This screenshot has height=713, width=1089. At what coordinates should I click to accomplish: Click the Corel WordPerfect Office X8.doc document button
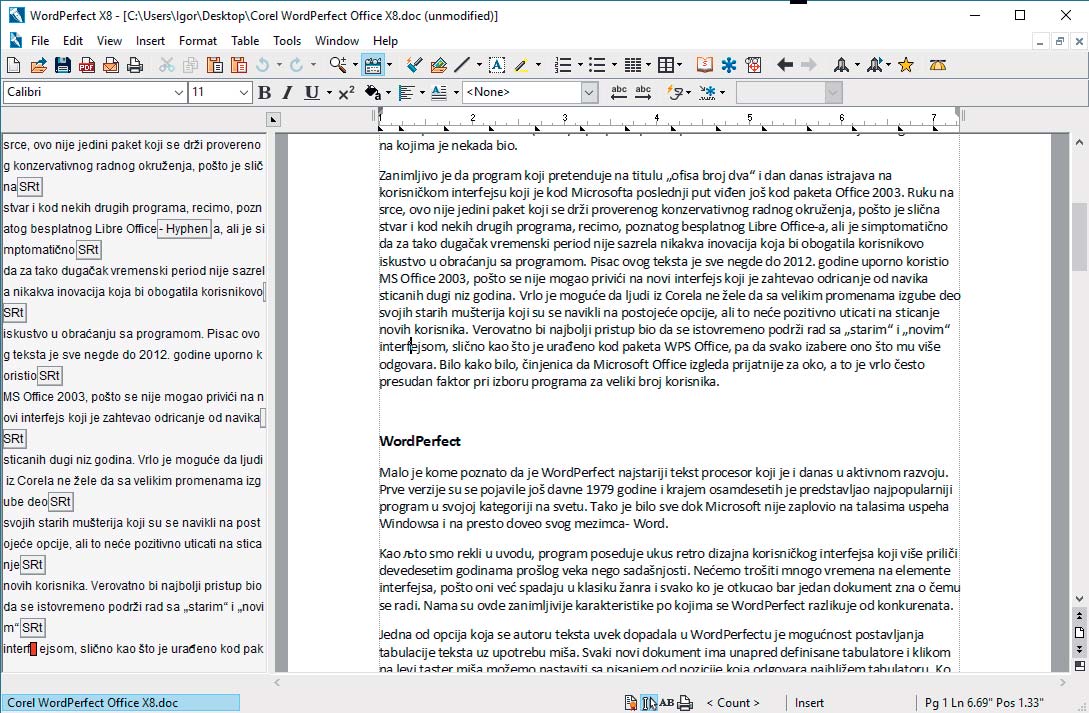pos(121,703)
